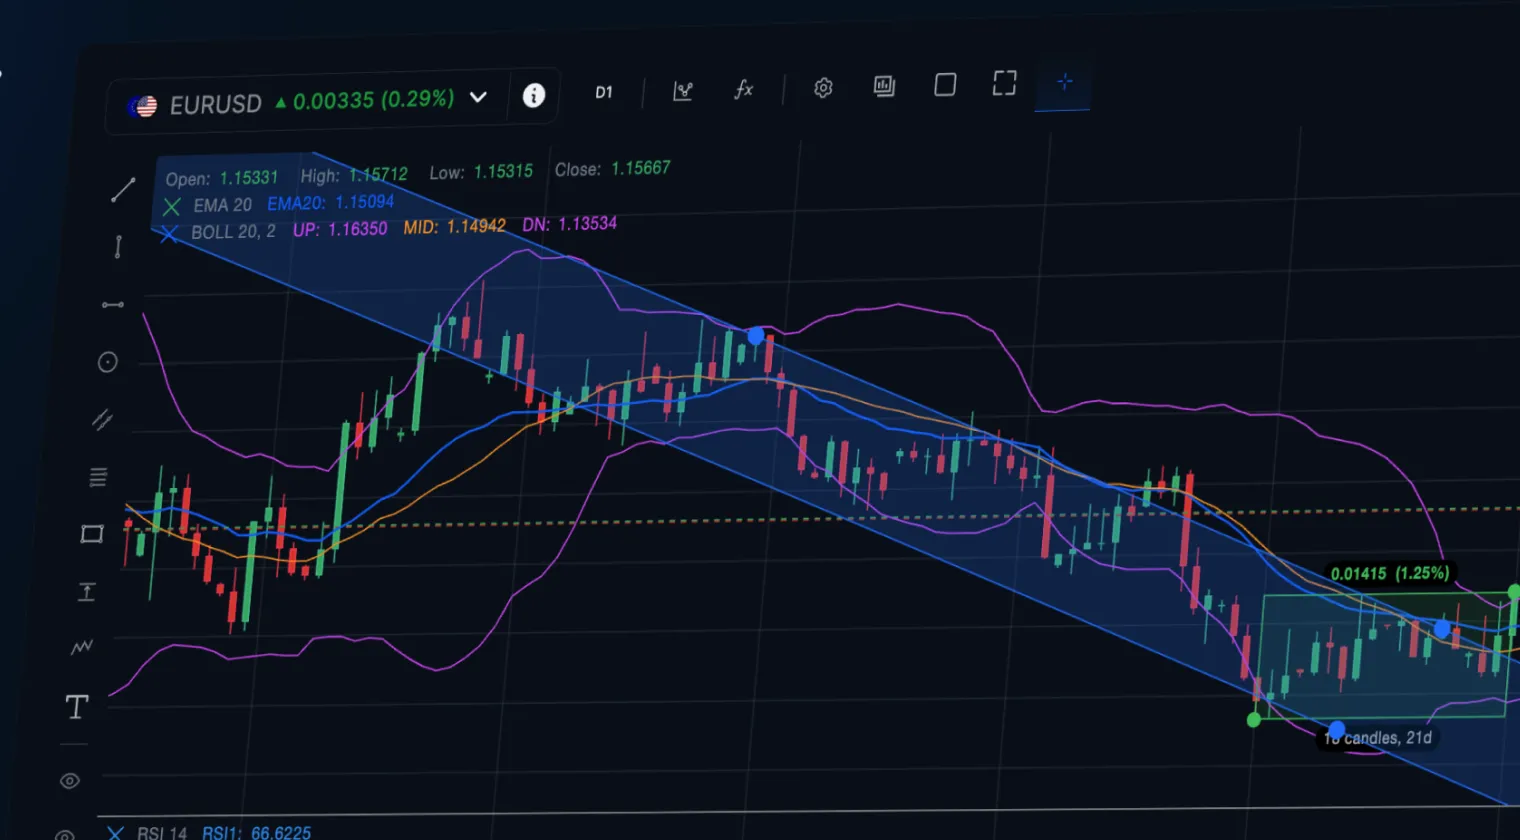Click the EMA20 value 1.15094
The image size is (1520, 840).
[x=365, y=201]
